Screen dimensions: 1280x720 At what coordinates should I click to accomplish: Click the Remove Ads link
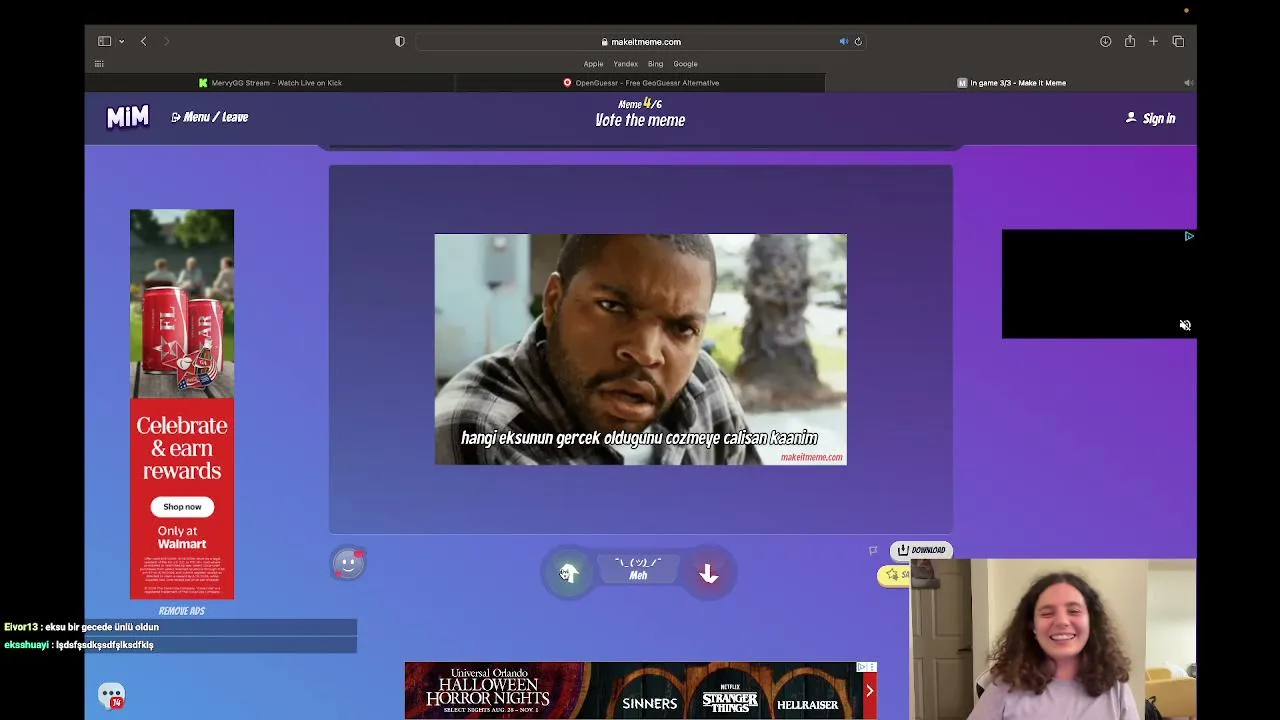coord(182,611)
